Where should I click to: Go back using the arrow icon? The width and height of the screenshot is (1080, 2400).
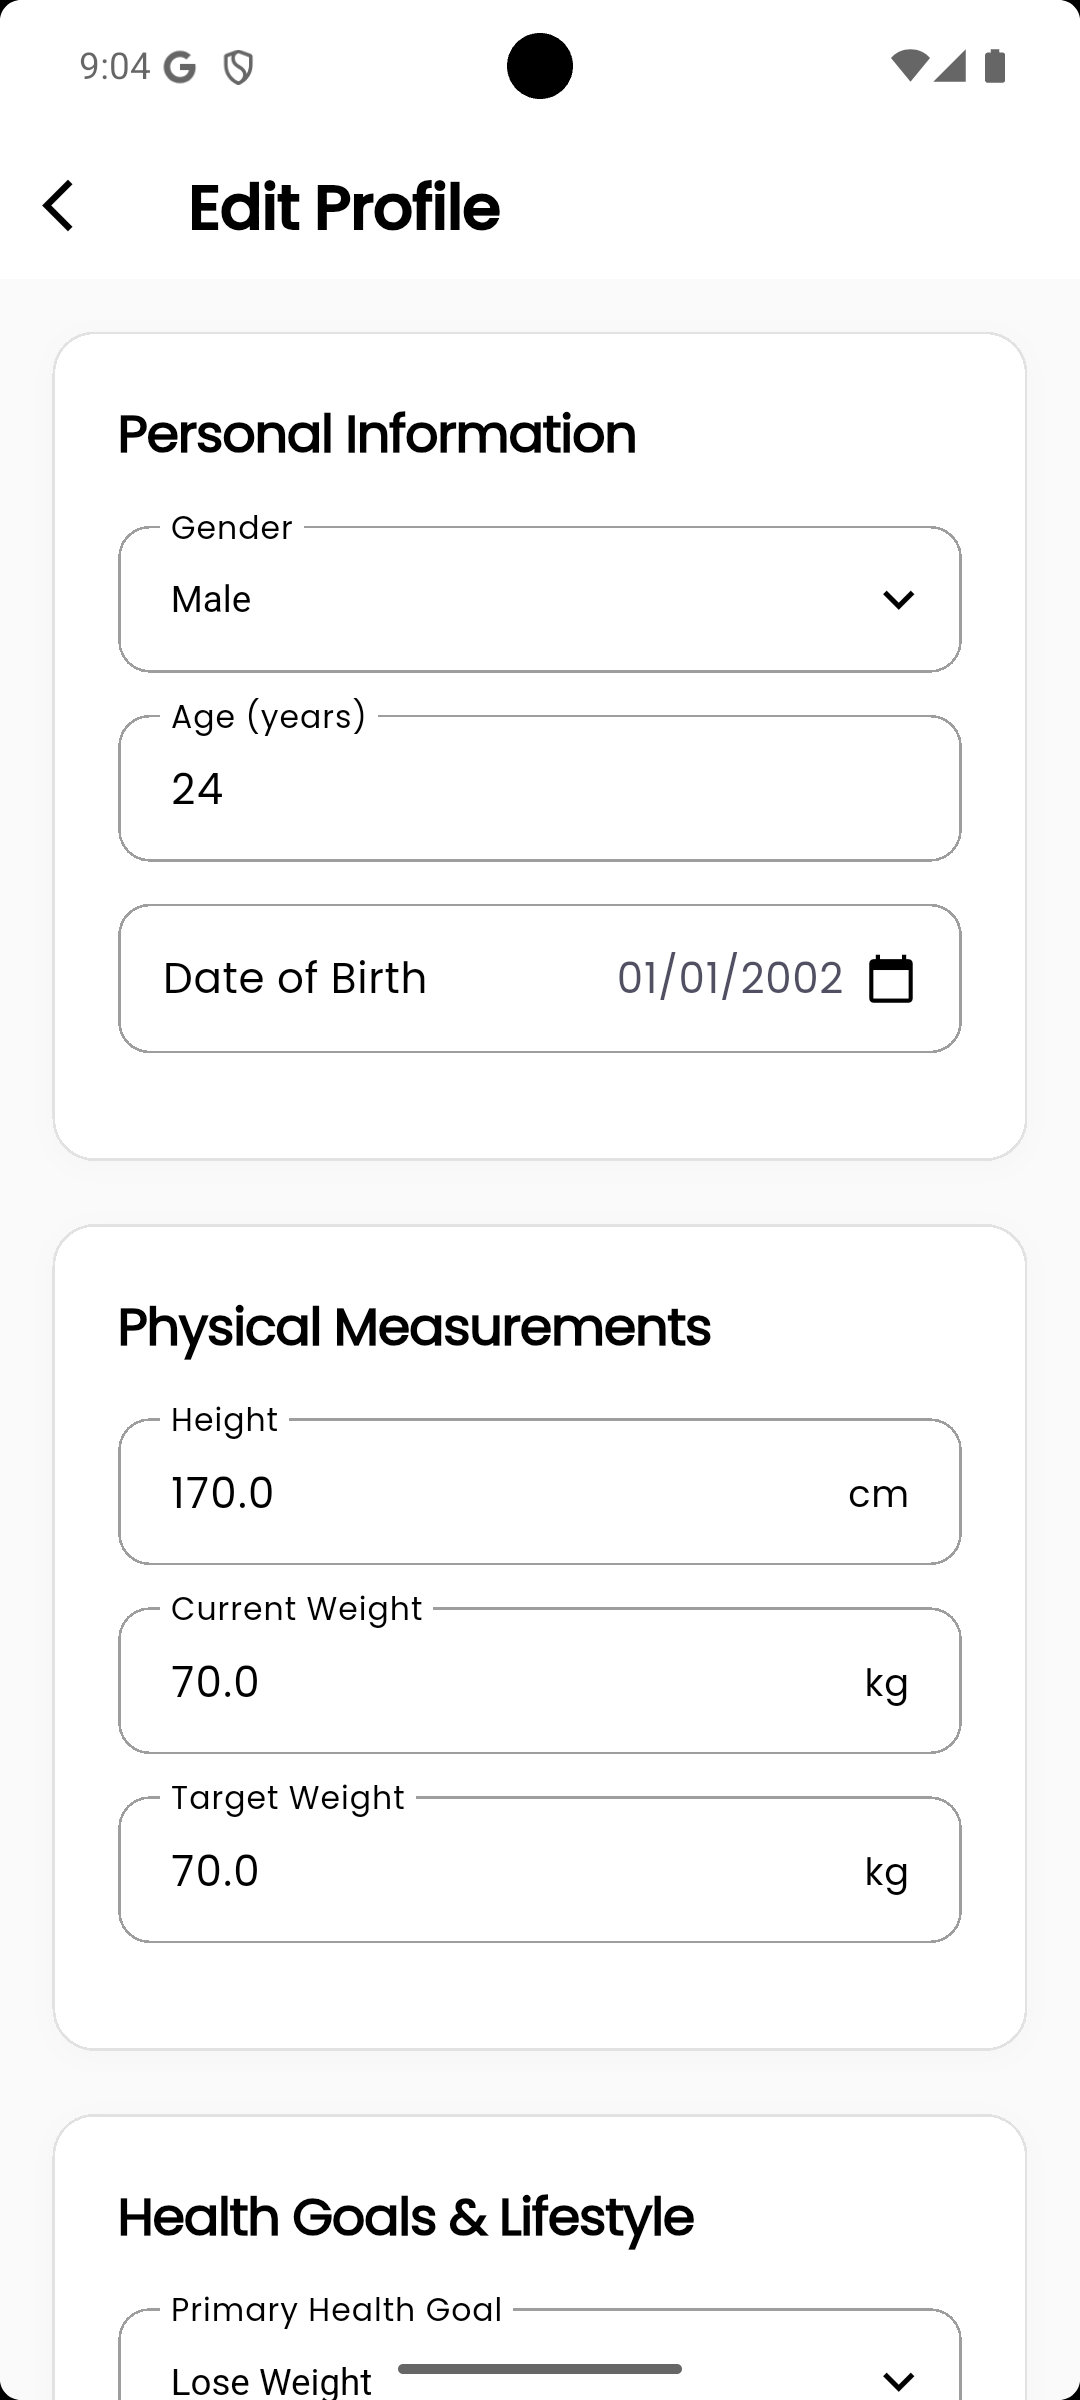coord(58,206)
